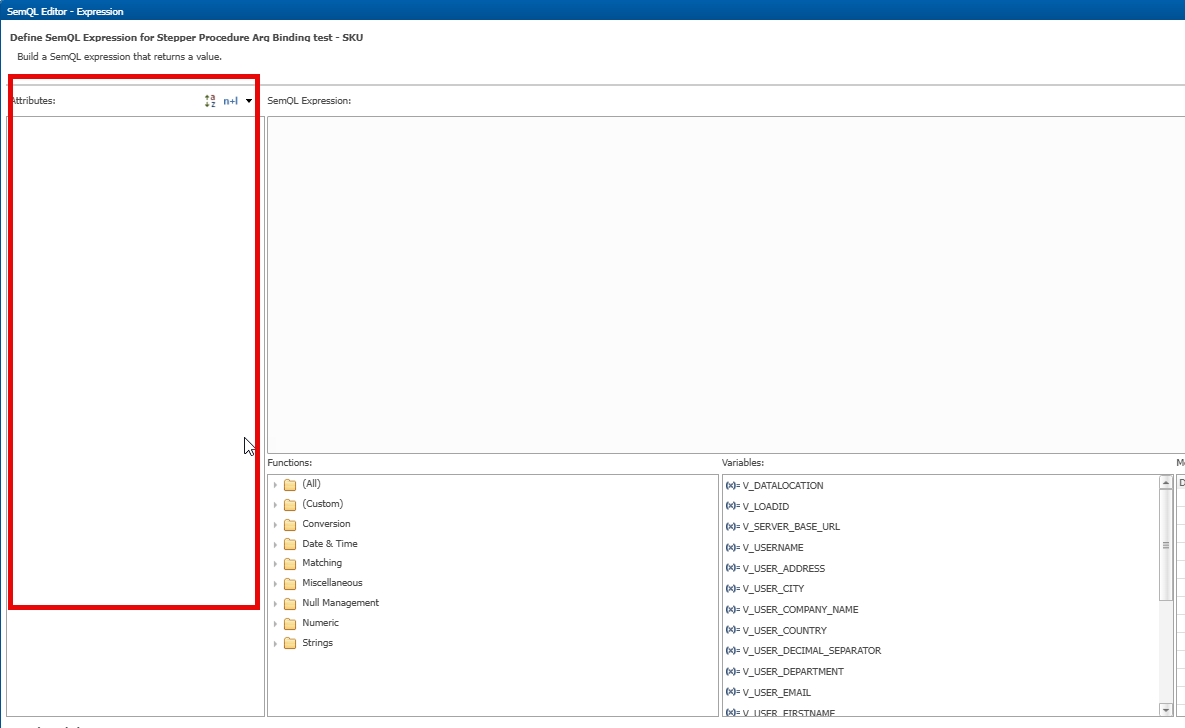
Task: Click the variable icon beside V_USERNAME
Action: click(x=732, y=547)
